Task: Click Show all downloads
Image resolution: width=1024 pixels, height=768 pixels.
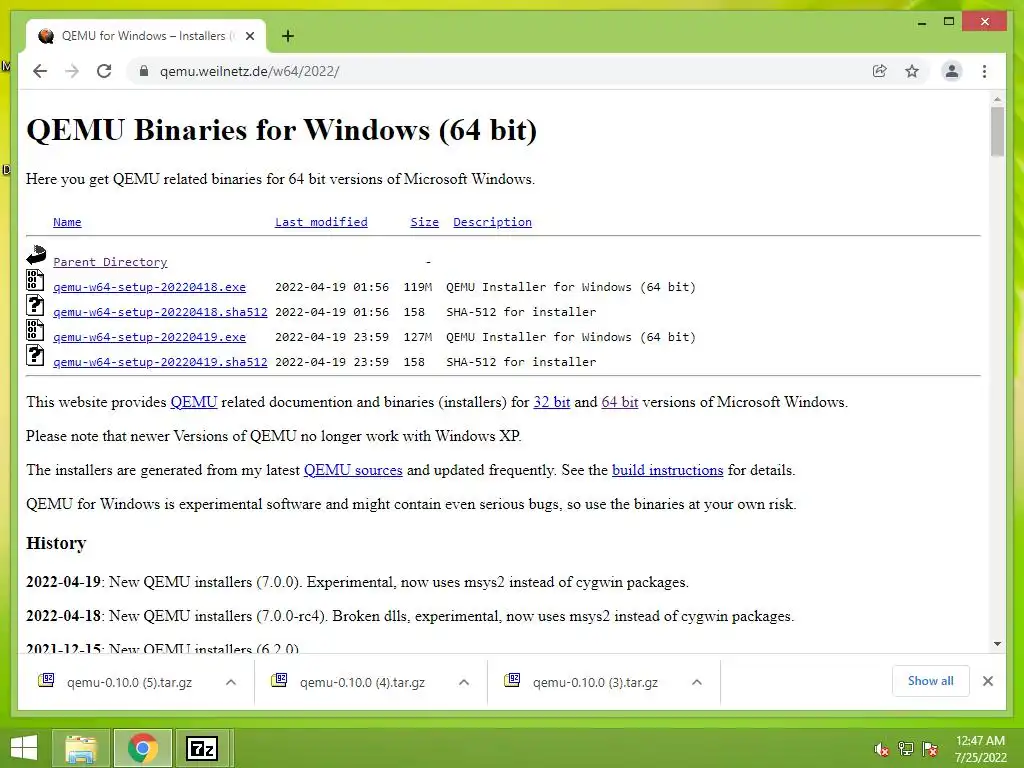Action: pos(931,681)
